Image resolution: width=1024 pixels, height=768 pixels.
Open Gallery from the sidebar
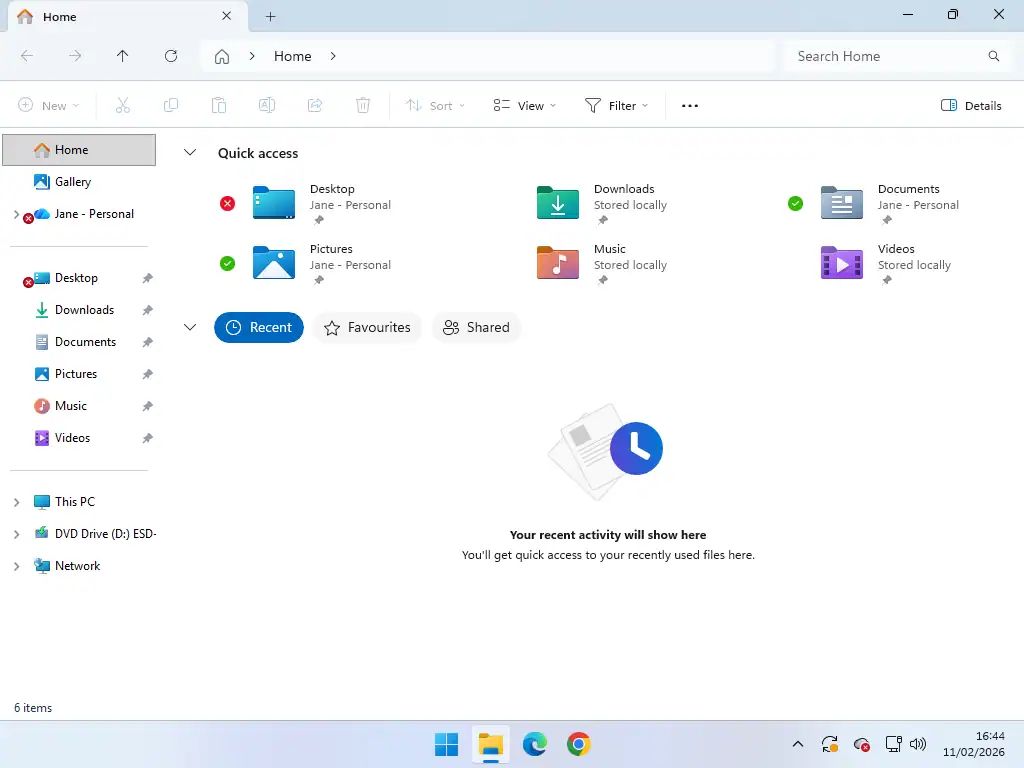pos(73,181)
